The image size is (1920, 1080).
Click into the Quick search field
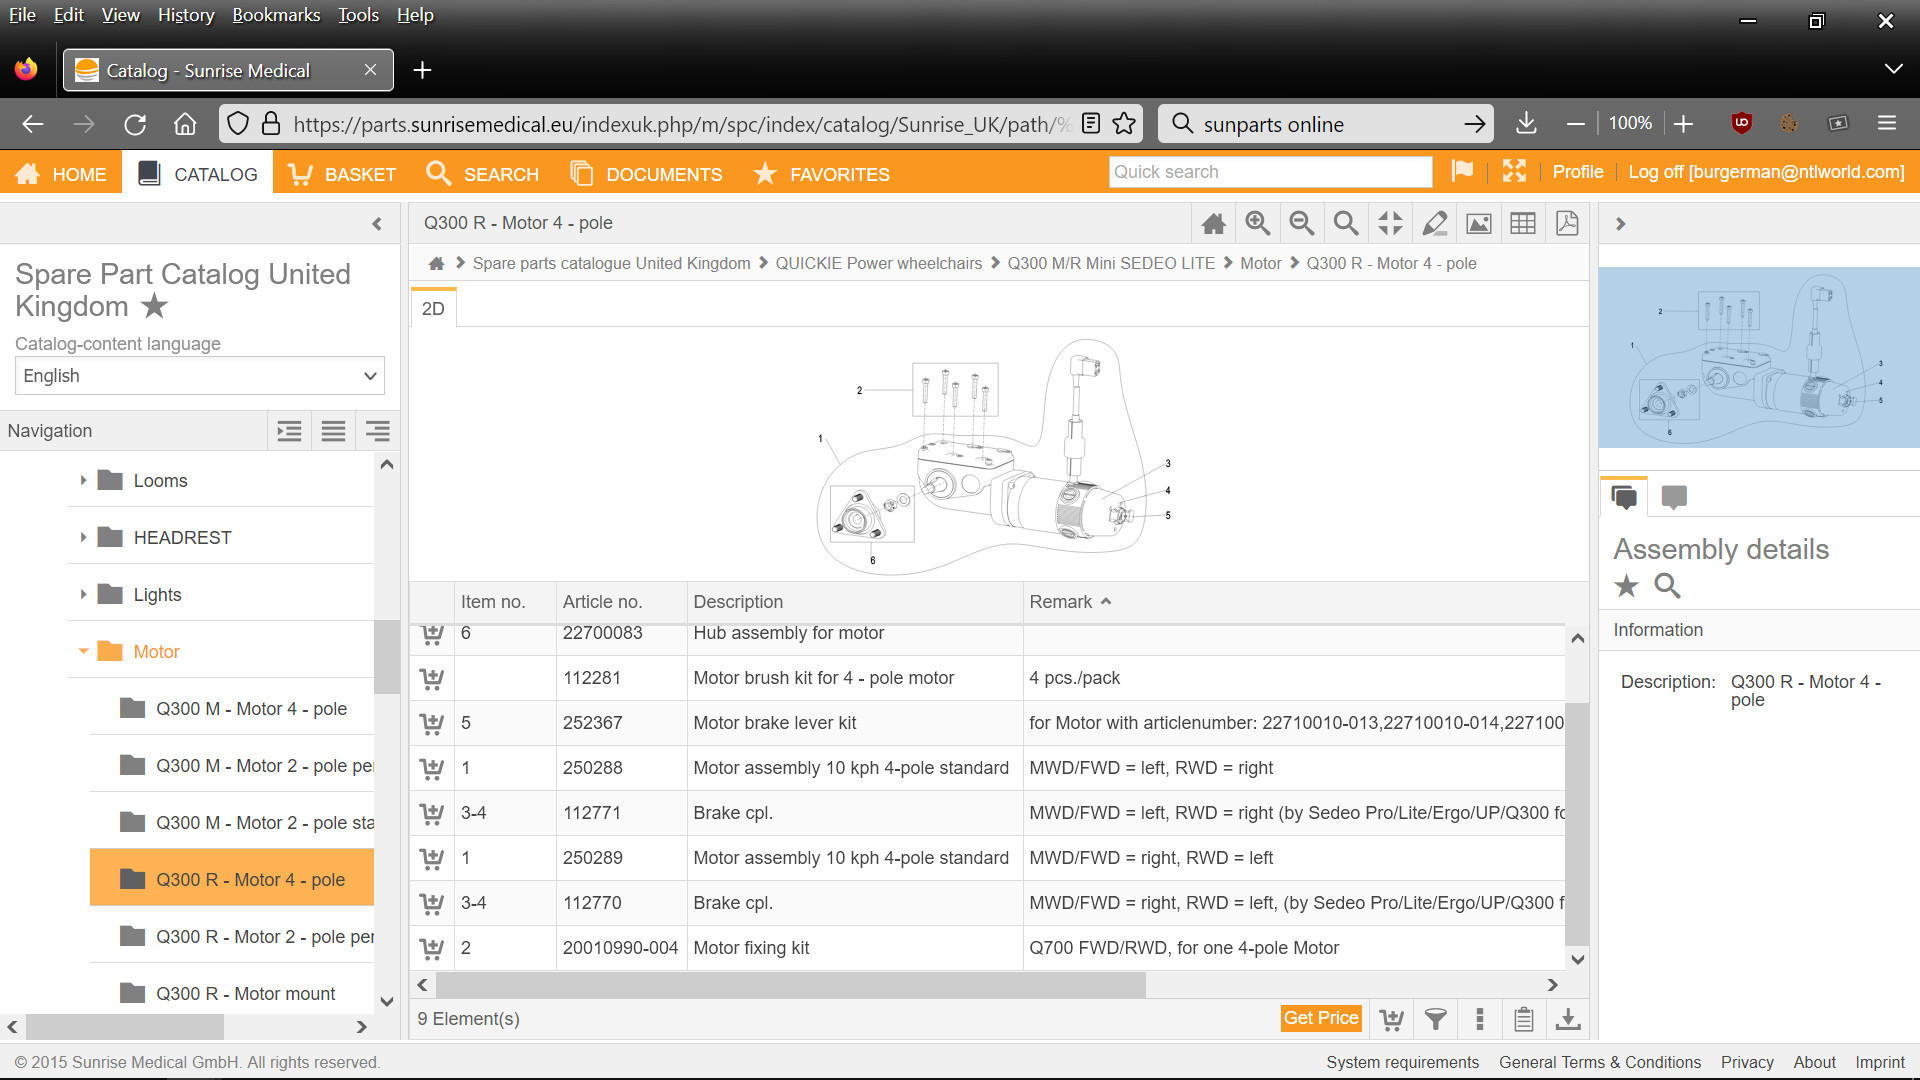coord(1270,172)
